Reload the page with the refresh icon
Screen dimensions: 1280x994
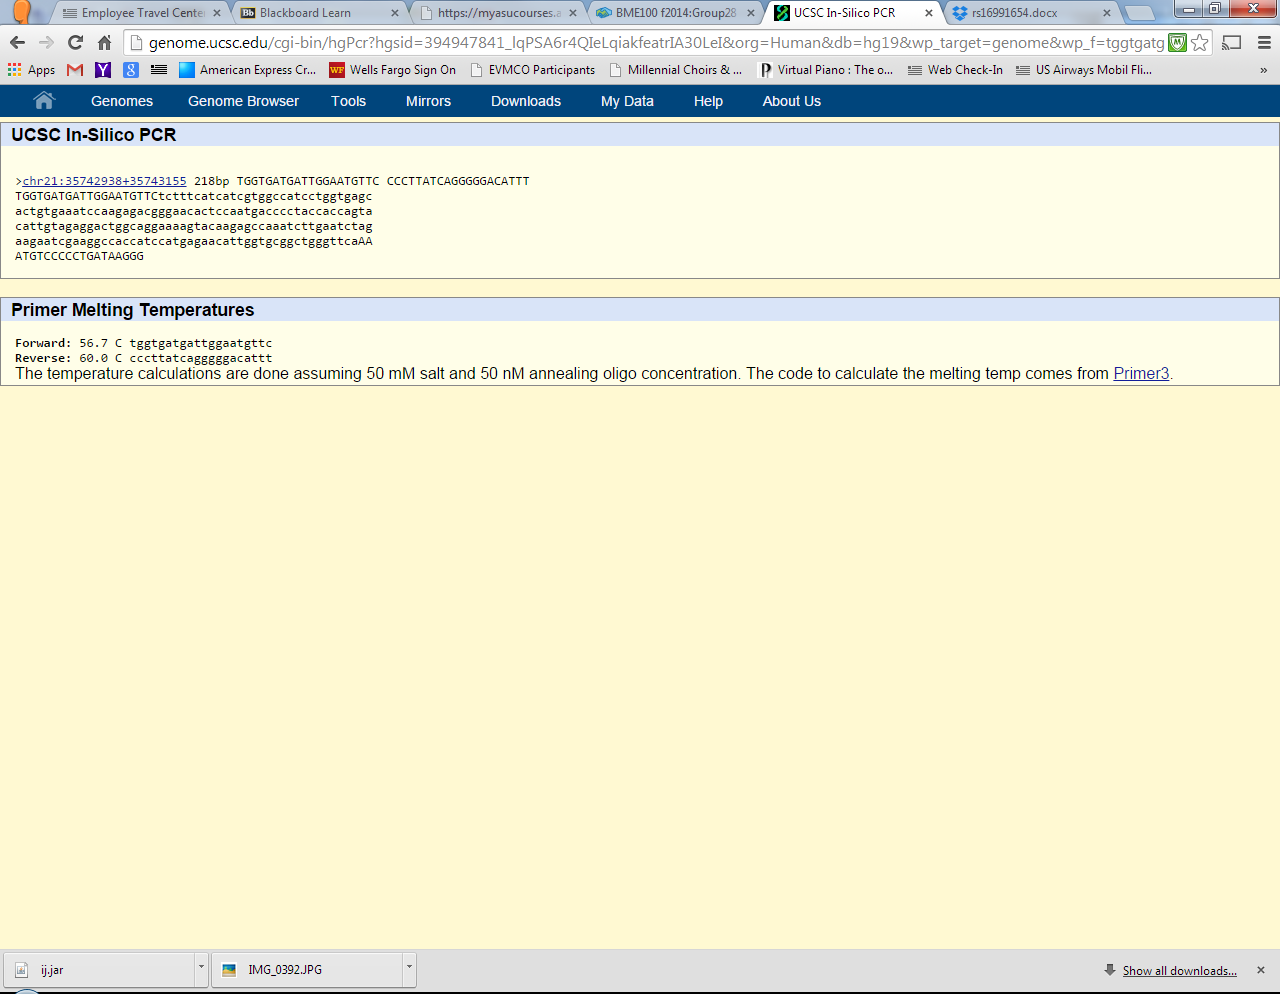(x=75, y=43)
